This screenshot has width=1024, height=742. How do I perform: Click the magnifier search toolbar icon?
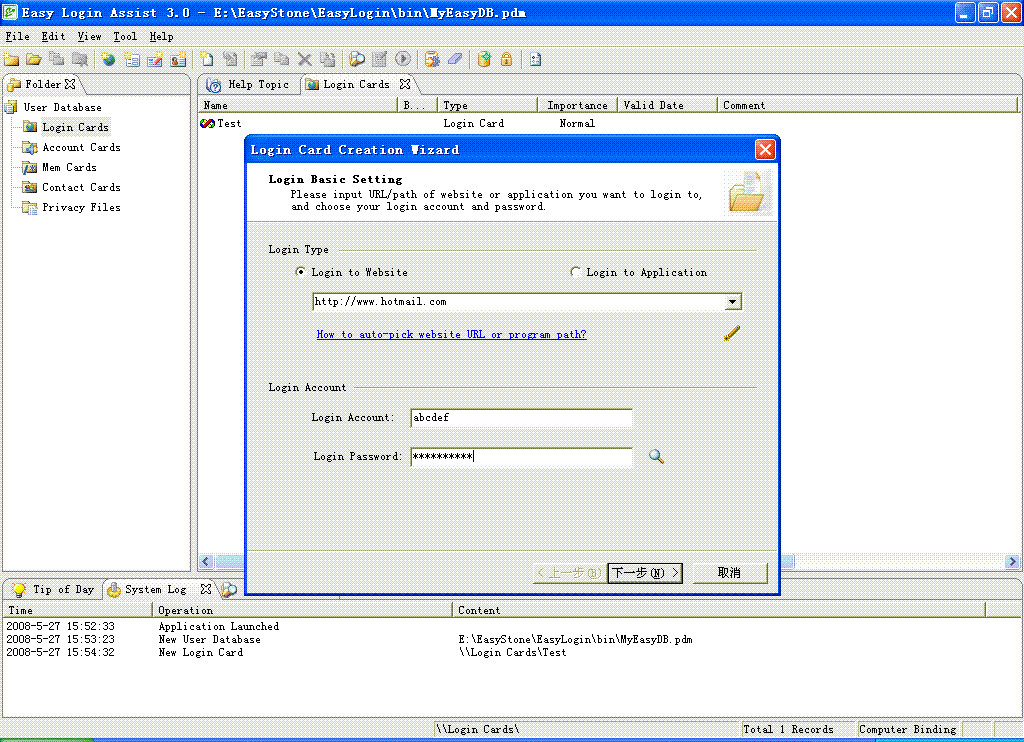(x=356, y=60)
